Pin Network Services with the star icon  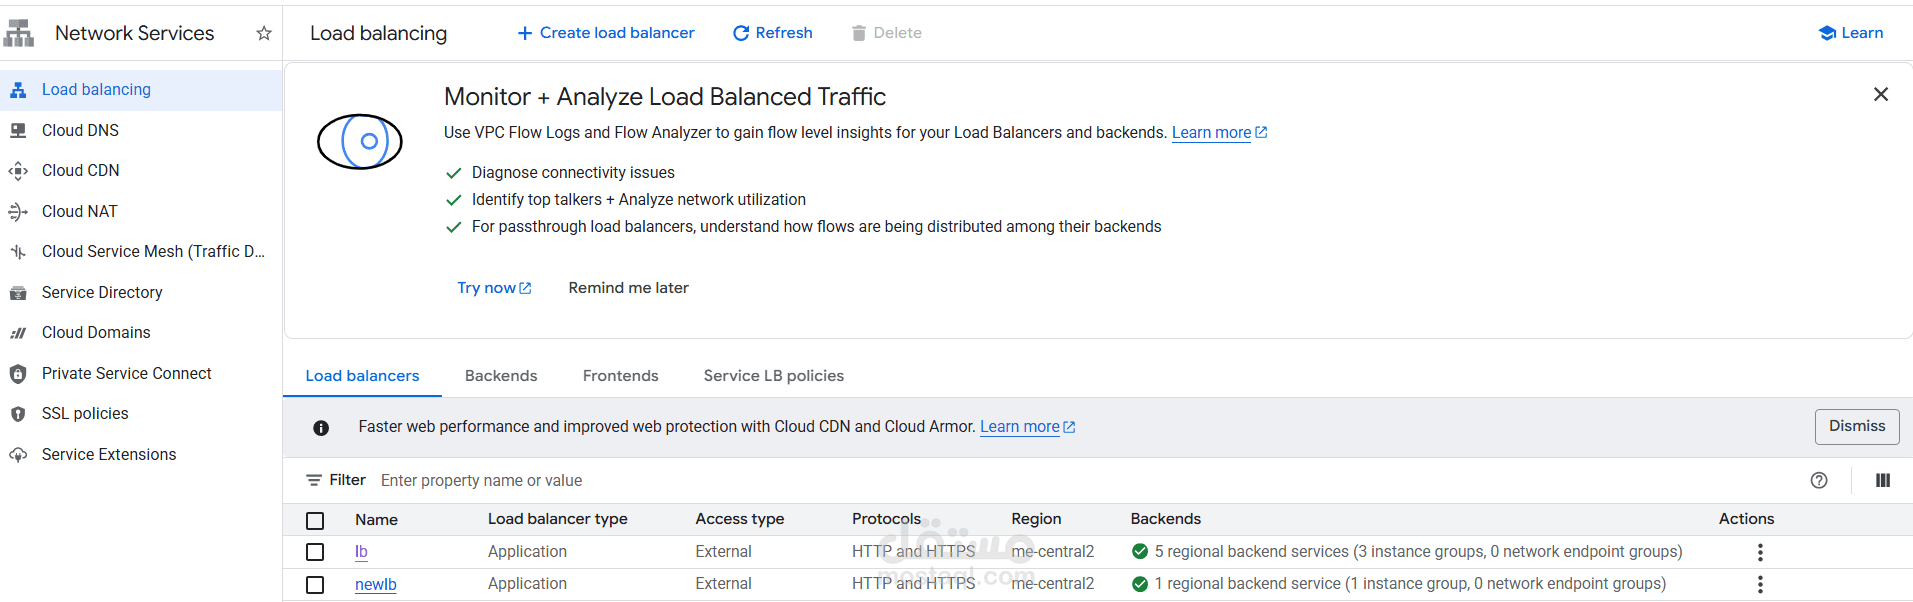tap(264, 33)
